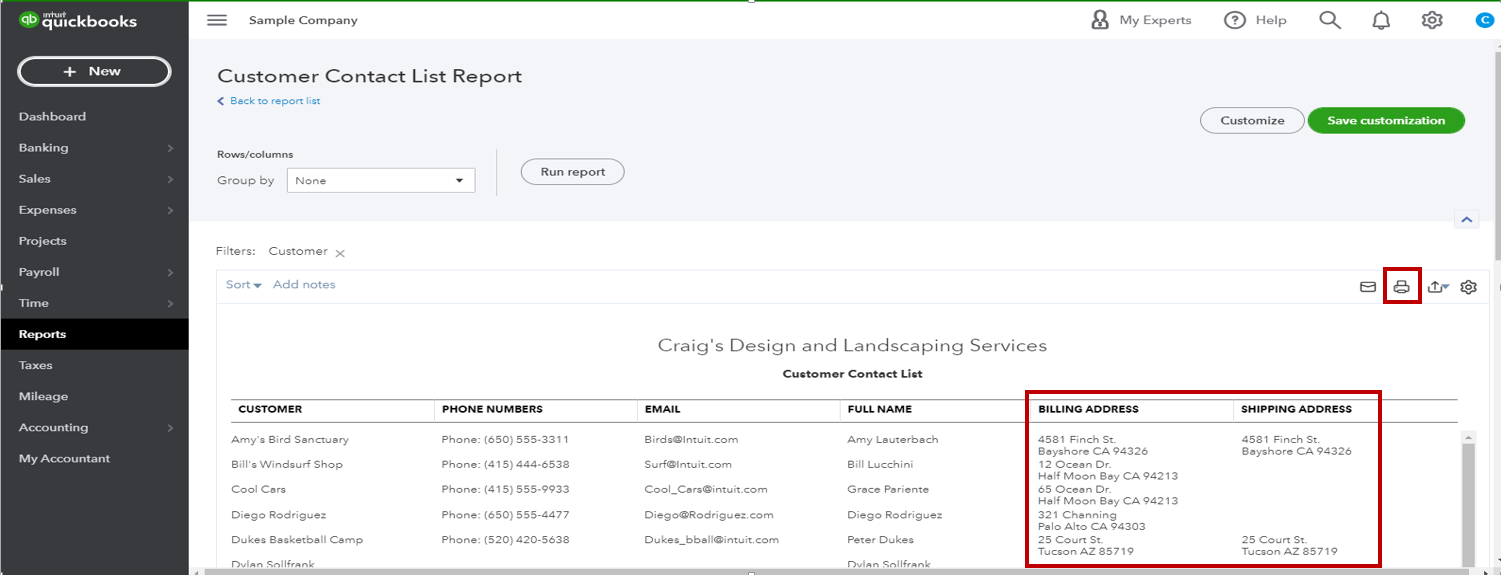Screen dimensions: 1501x575
Task: Remove the Customer filter
Action: tap(340, 253)
